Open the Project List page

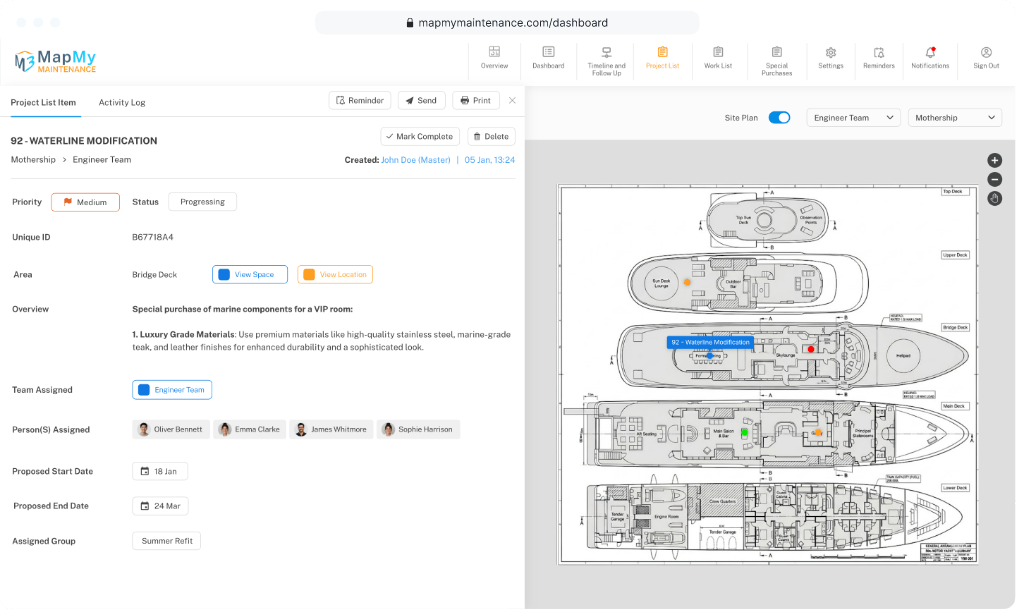pyautogui.click(x=662, y=58)
